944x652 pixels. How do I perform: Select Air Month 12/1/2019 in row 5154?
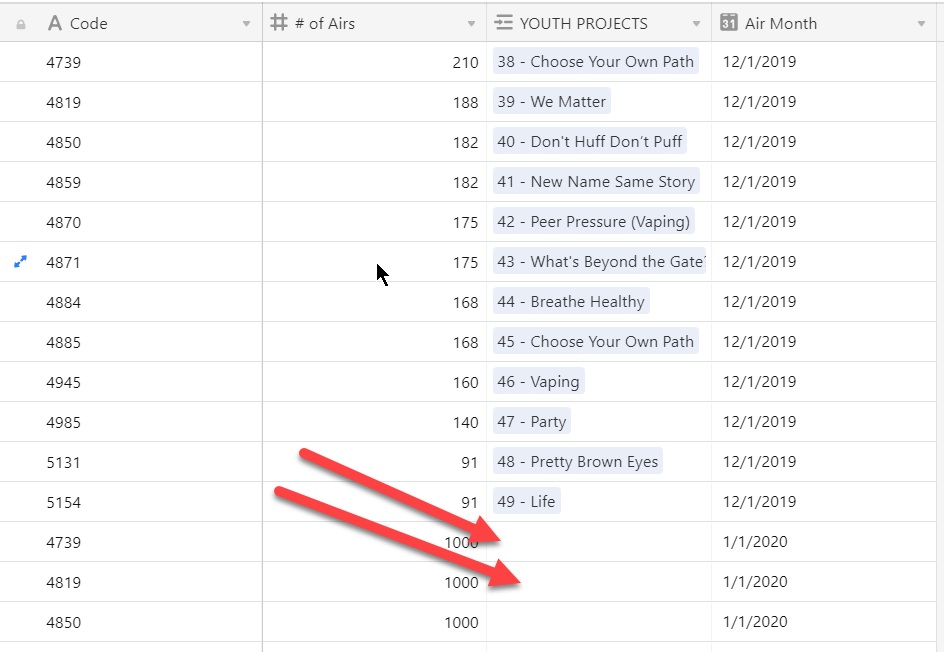point(824,501)
